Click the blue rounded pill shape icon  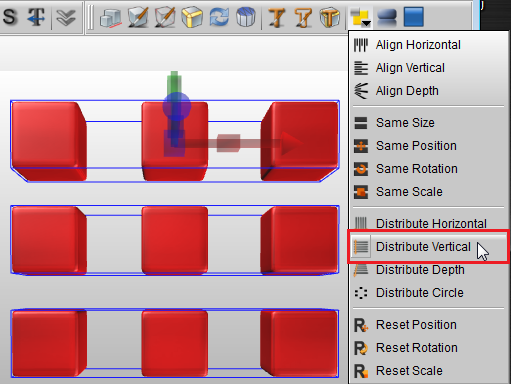click(x=387, y=17)
